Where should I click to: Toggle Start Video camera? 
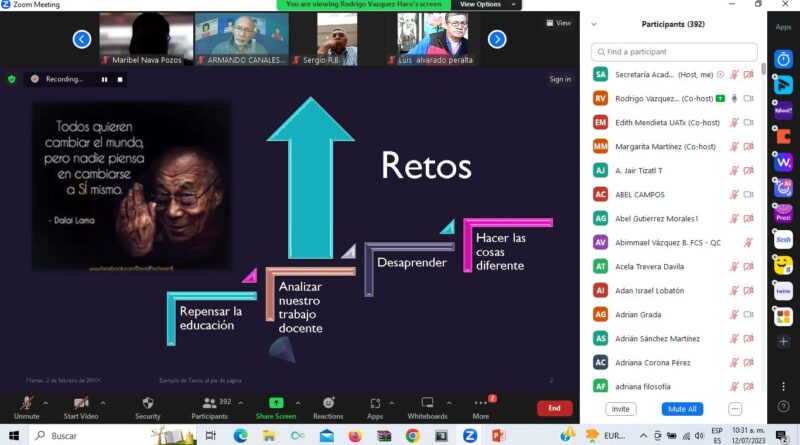(80, 402)
